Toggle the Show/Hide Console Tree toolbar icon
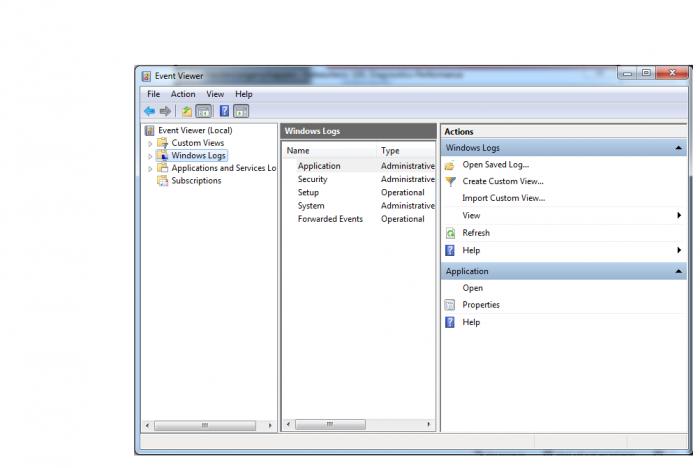The width and height of the screenshot is (700, 468). click(204, 111)
